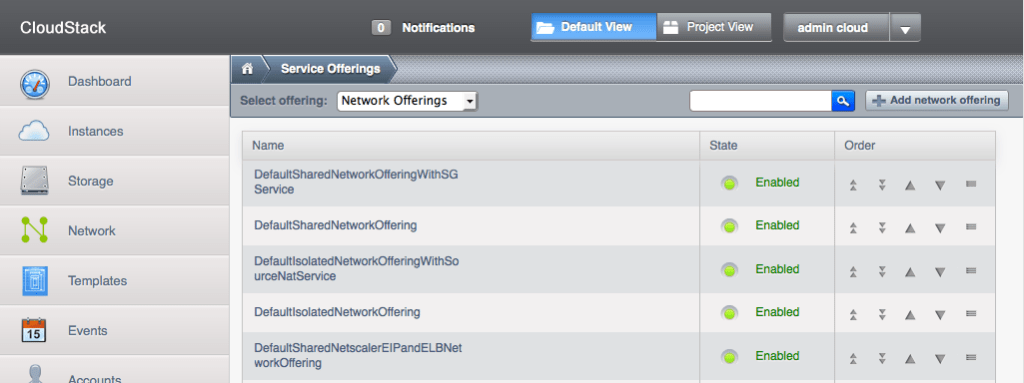
Task: Open Instances section in sidebar
Action: 114,131
